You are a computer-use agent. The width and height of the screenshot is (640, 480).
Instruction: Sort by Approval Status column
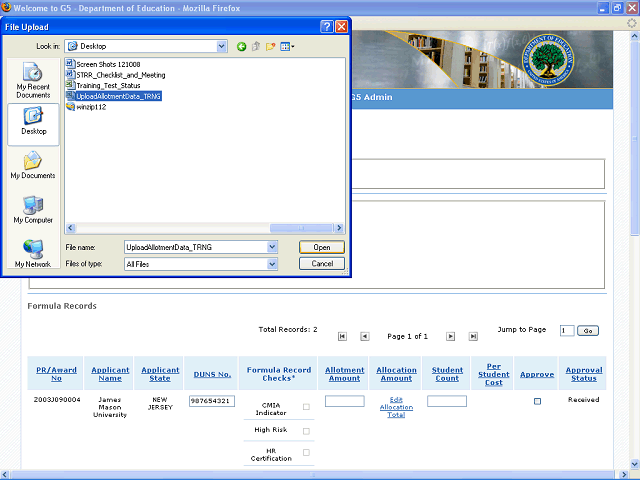point(584,374)
